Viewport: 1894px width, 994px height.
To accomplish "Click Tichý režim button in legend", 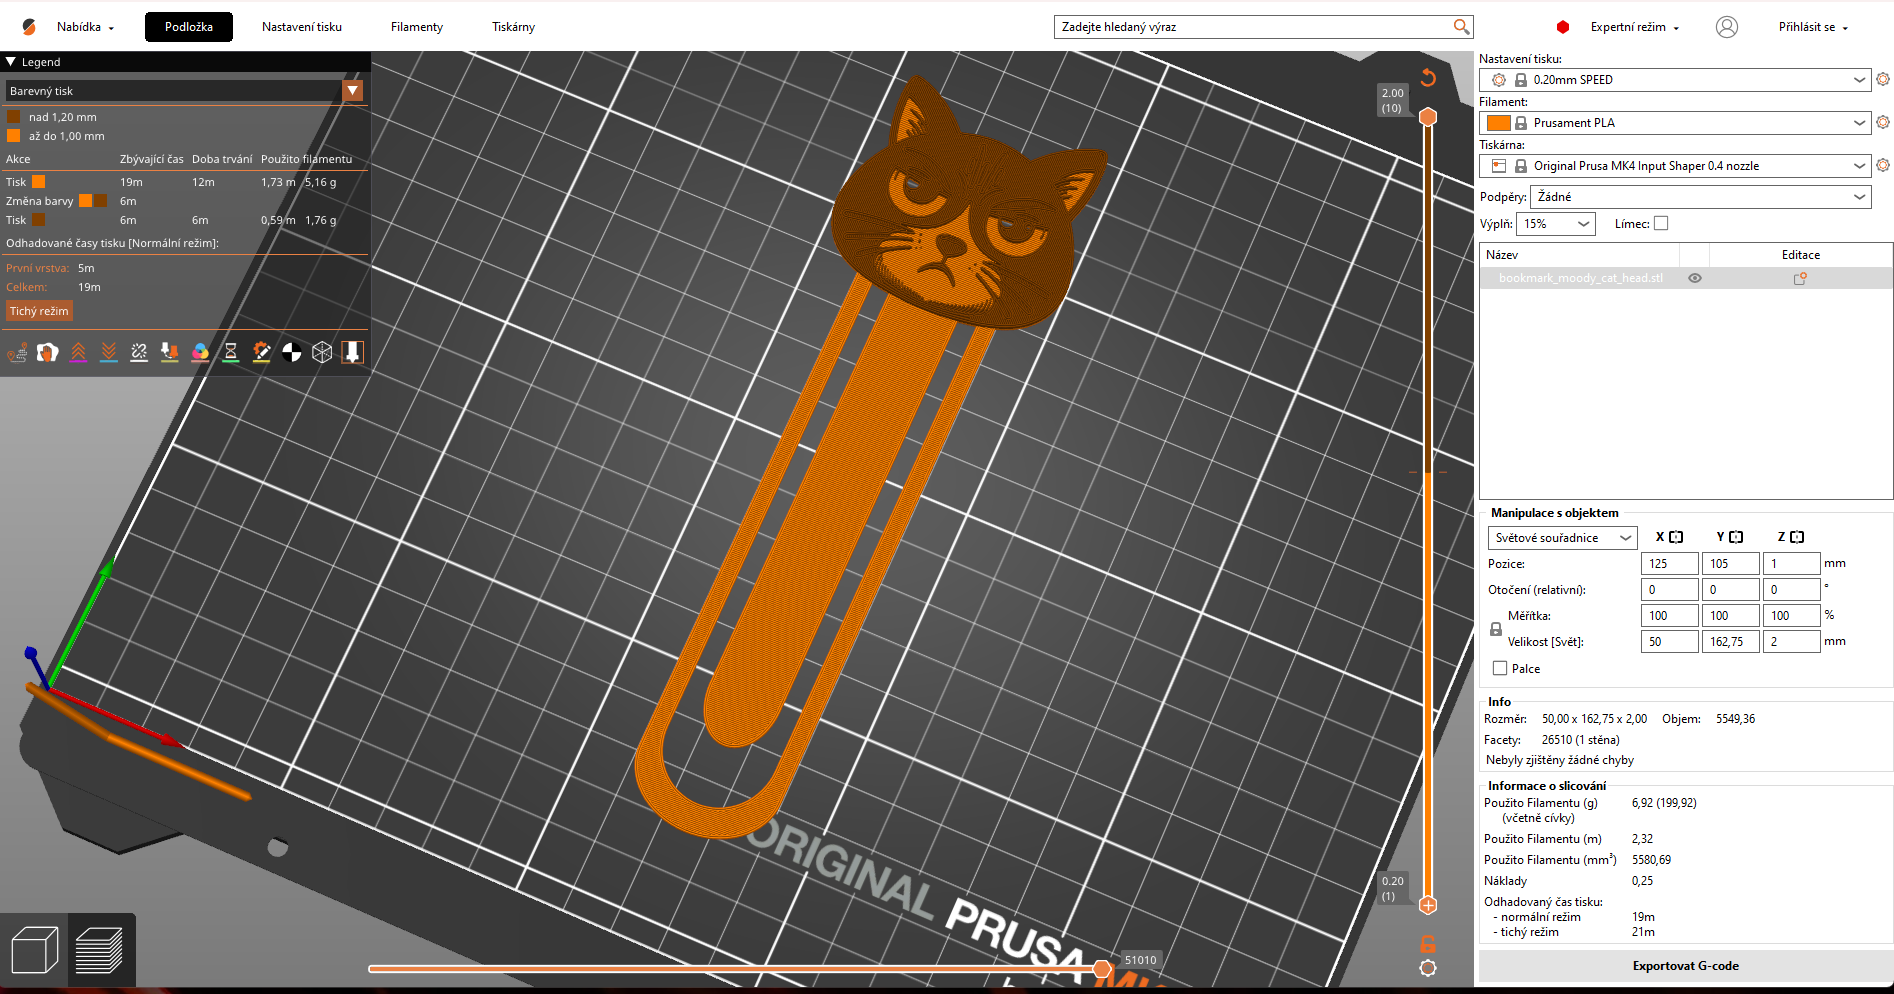I will 39,311.
